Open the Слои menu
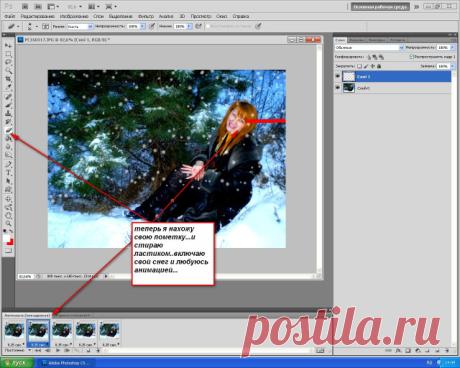 98,16
